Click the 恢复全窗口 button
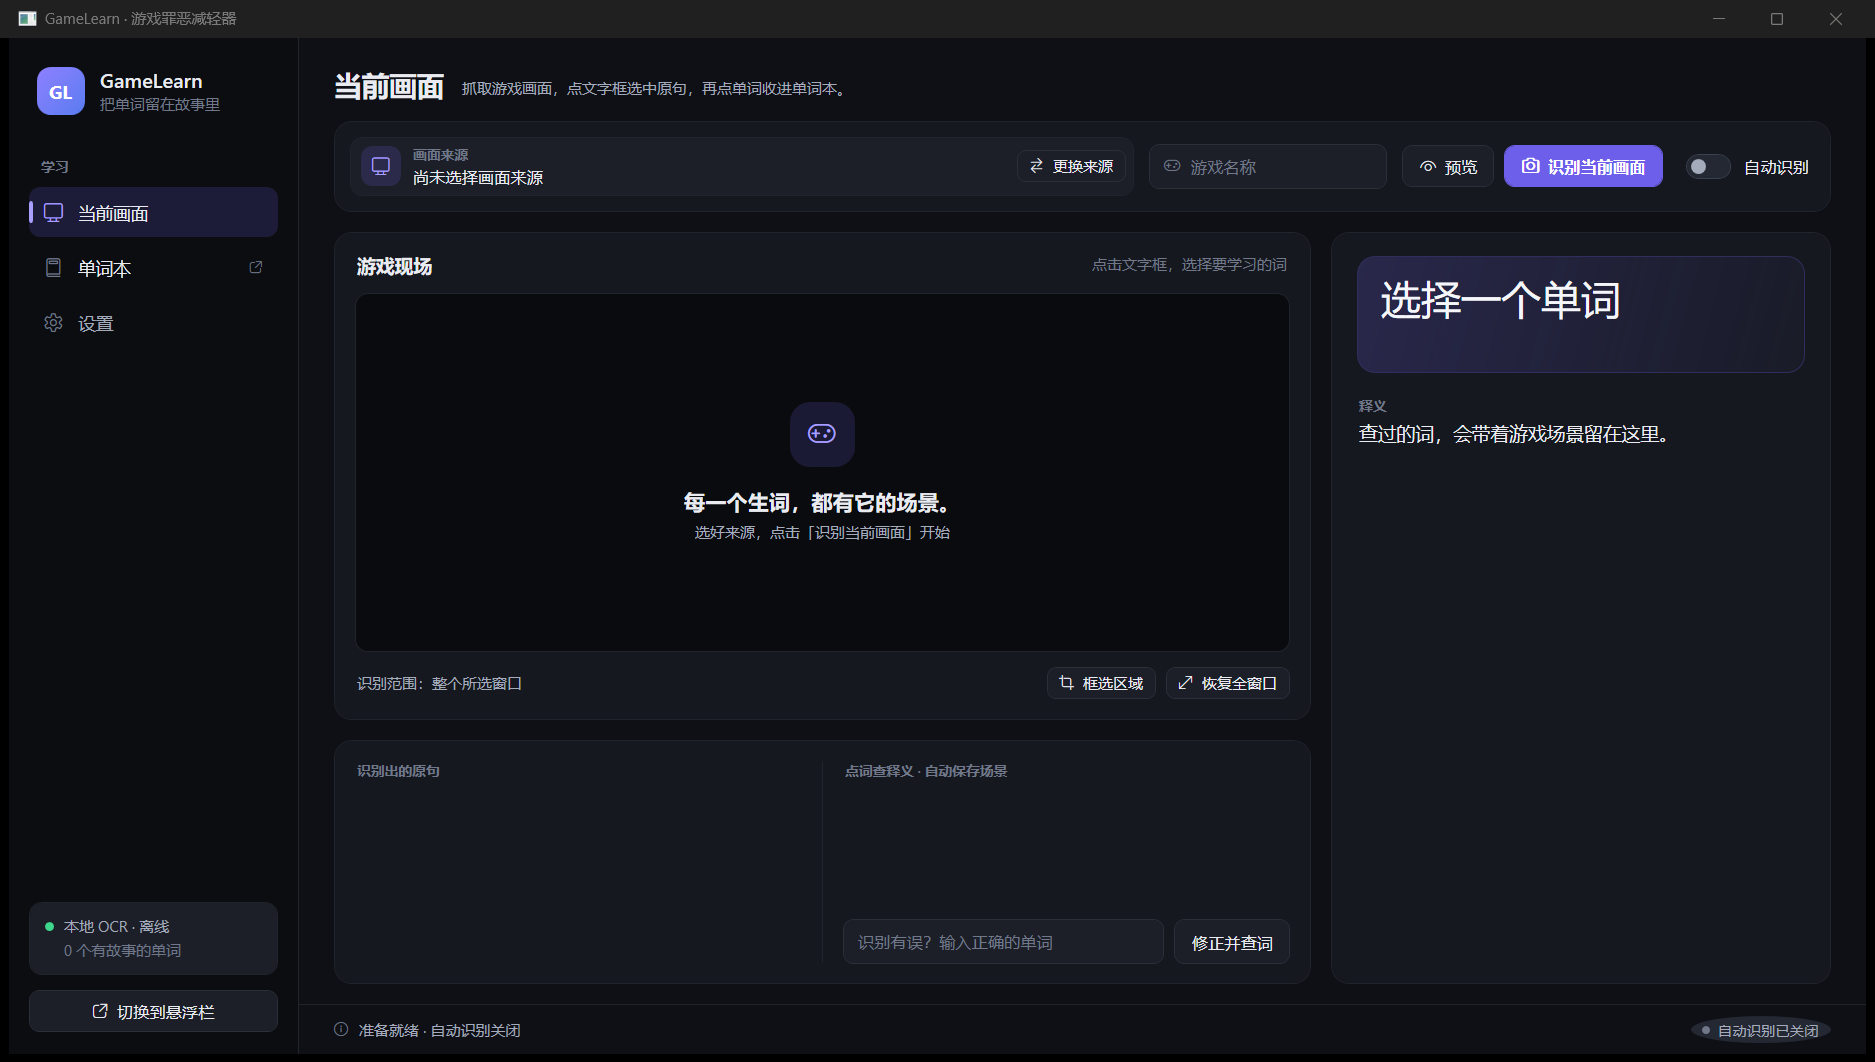 click(1228, 683)
